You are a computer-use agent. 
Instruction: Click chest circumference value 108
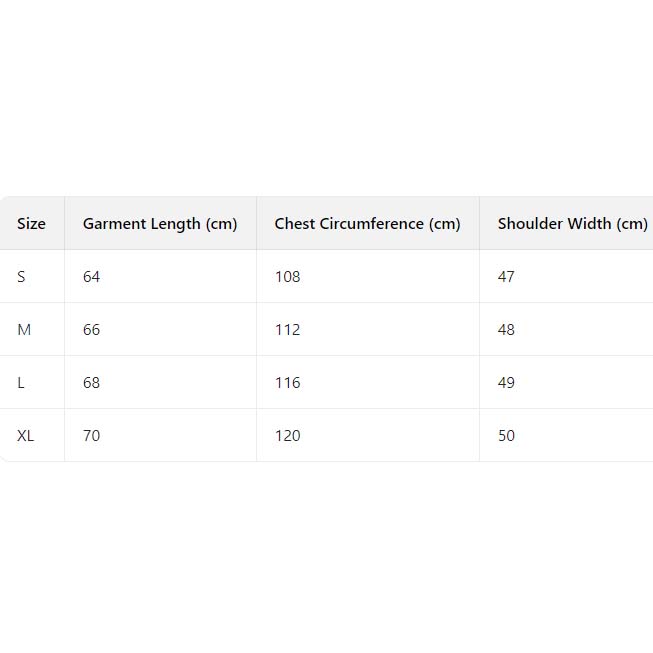point(287,277)
